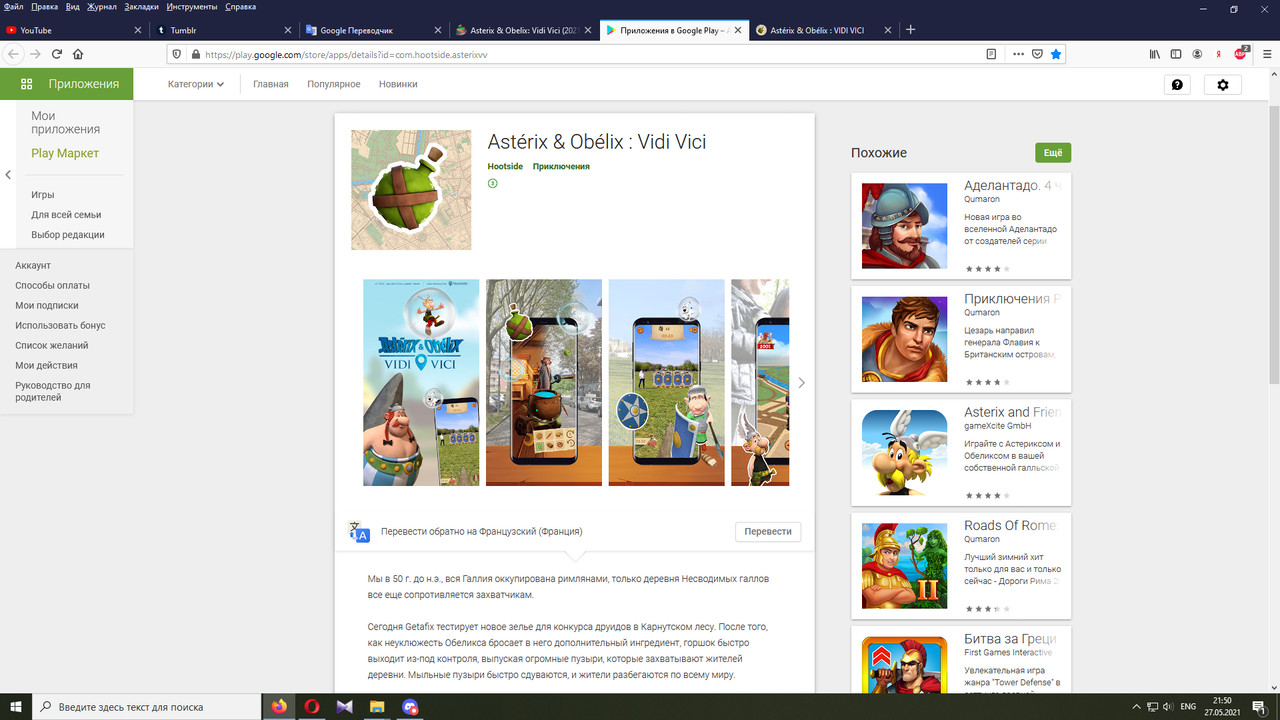This screenshot has height=720, width=1280.
Task: Open Firefox library icon
Action: click(x=1154, y=54)
